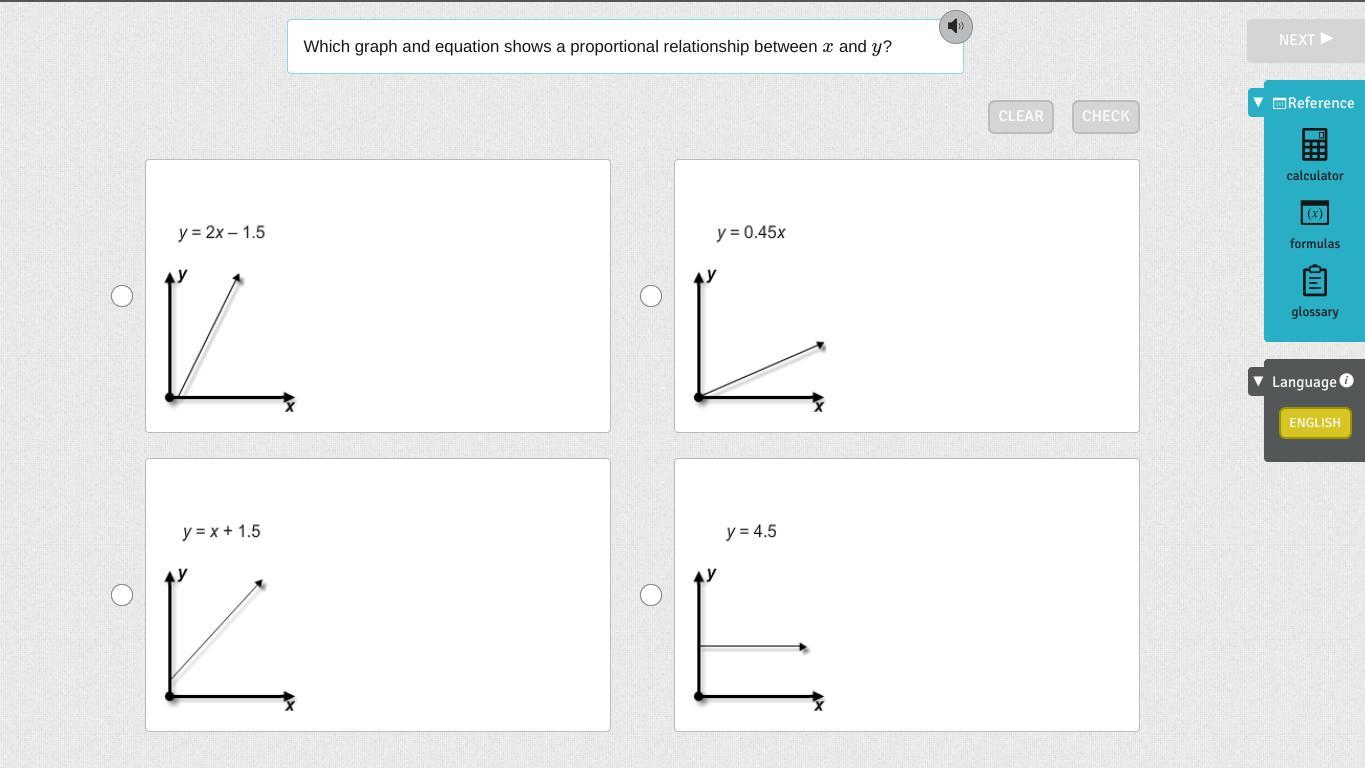Click the Language info icon
Screen dimensions: 1365x768
pyautogui.click(x=1346, y=381)
